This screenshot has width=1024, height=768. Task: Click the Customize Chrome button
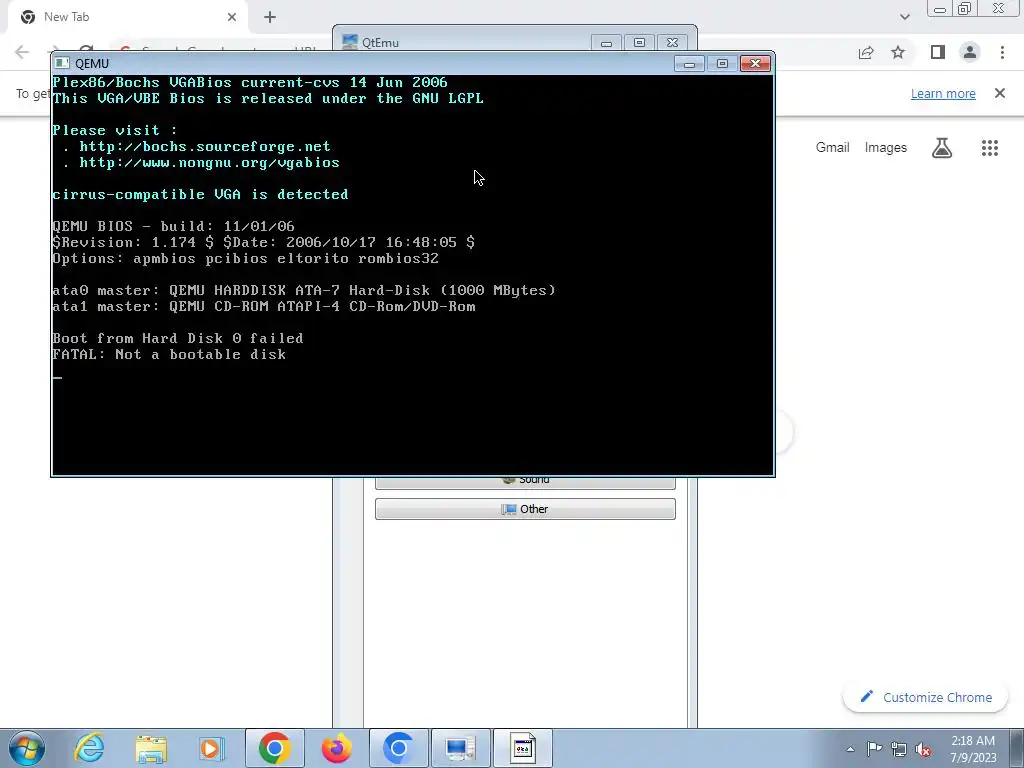(x=926, y=697)
